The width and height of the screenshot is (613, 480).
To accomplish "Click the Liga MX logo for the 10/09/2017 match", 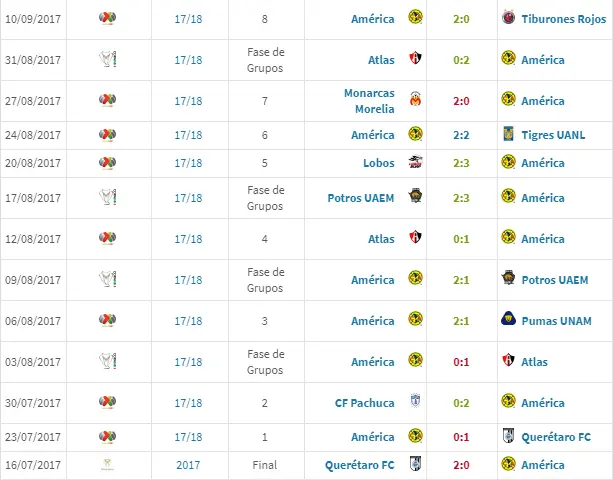I will coord(108,18).
